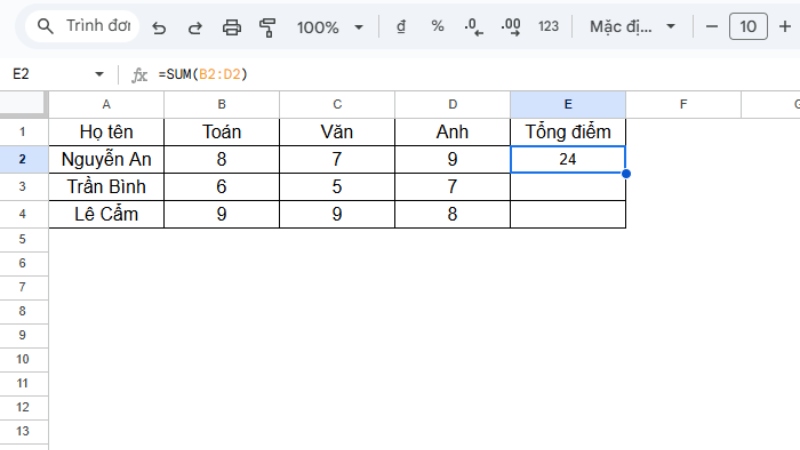The image size is (800, 450).
Task: Click the Print icon
Action: click(232, 27)
